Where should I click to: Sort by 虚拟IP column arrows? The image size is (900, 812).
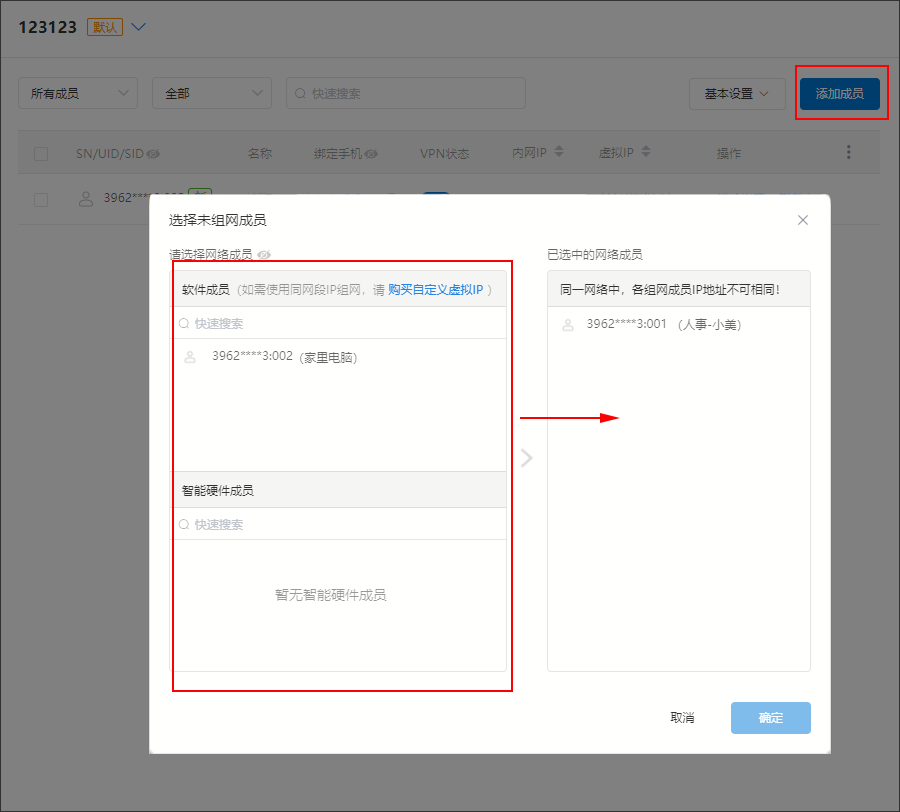pyautogui.click(x=646, y=152)
